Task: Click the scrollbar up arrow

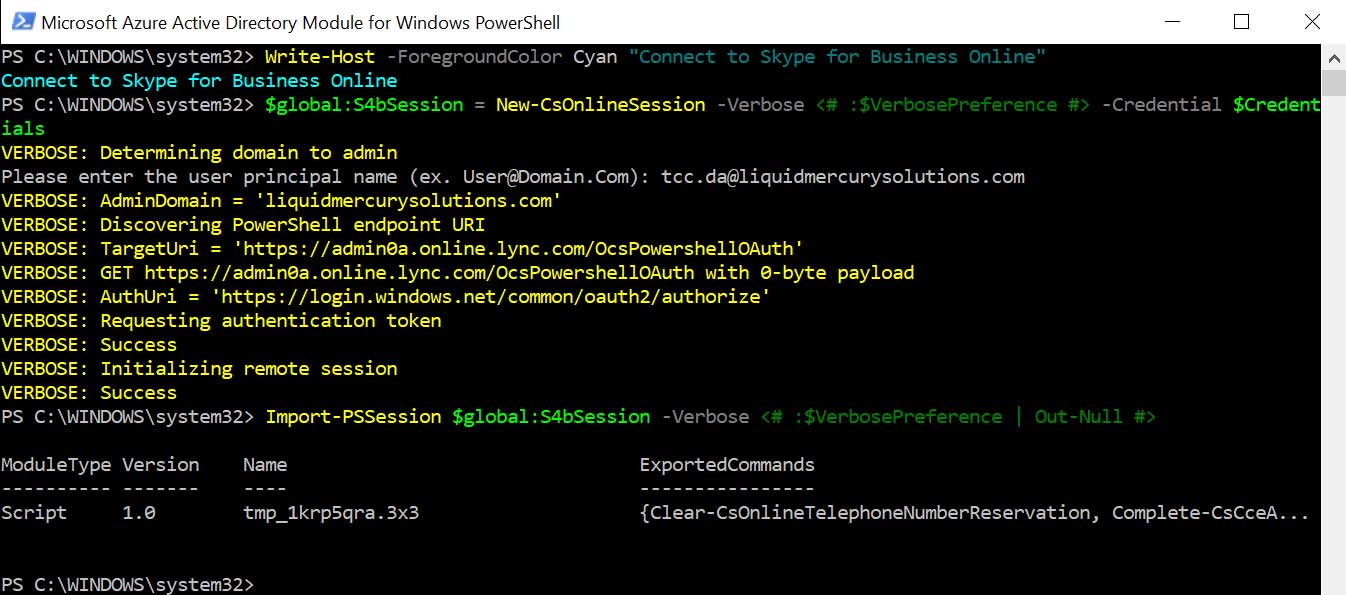Action: (x=1333, y=55)
